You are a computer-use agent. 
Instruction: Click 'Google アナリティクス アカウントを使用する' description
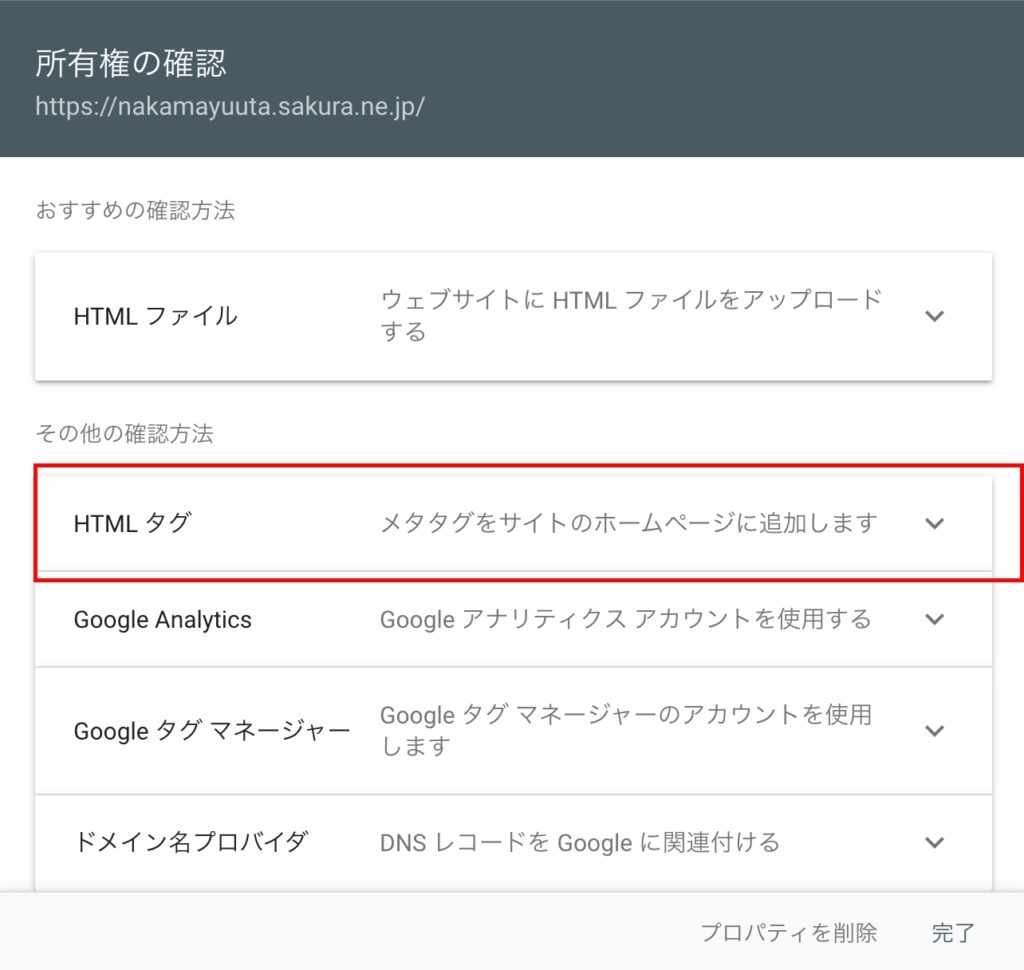click(x=625, y=620)
